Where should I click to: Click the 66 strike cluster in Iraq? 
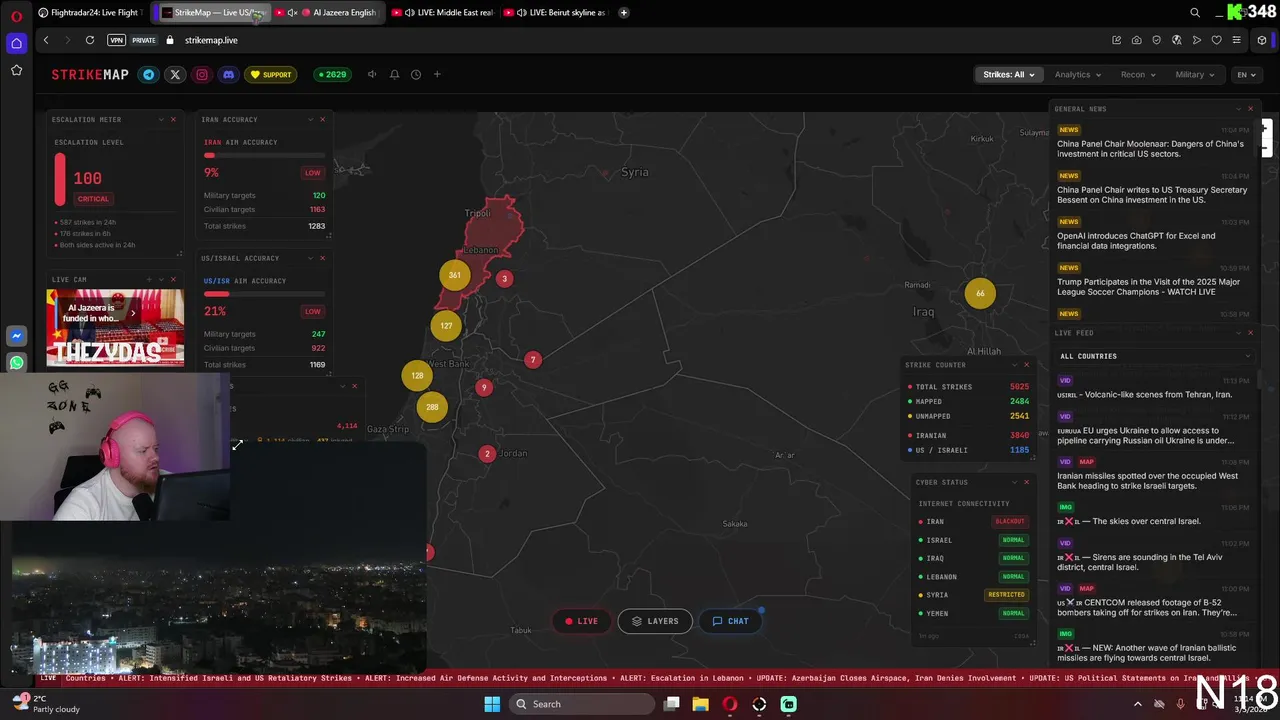[980, 293]
